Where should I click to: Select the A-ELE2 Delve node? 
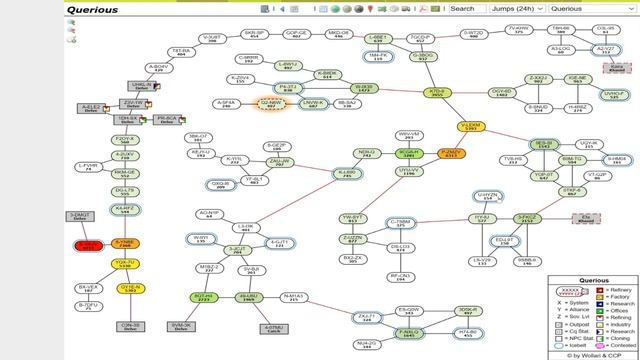[x=91, y=108]
